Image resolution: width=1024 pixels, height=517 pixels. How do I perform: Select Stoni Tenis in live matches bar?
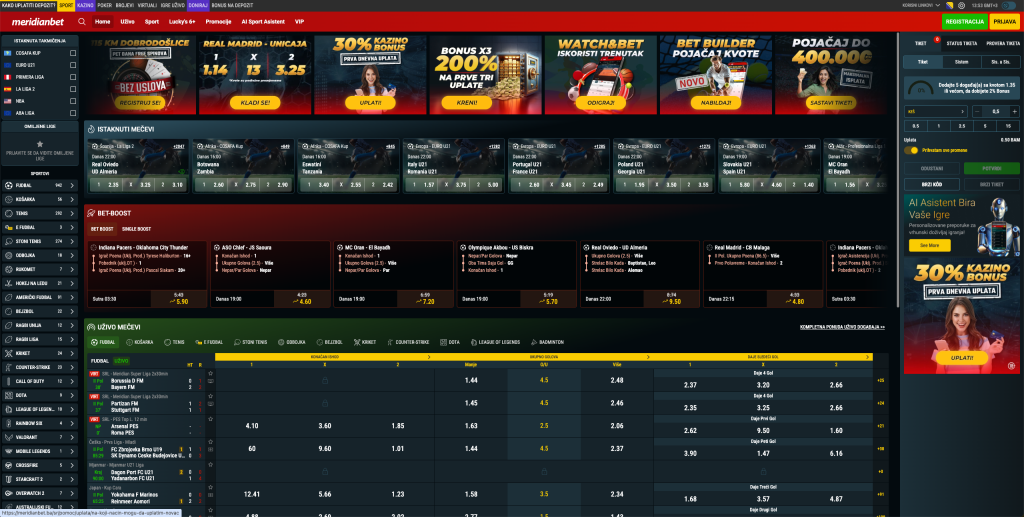point(251,342)
